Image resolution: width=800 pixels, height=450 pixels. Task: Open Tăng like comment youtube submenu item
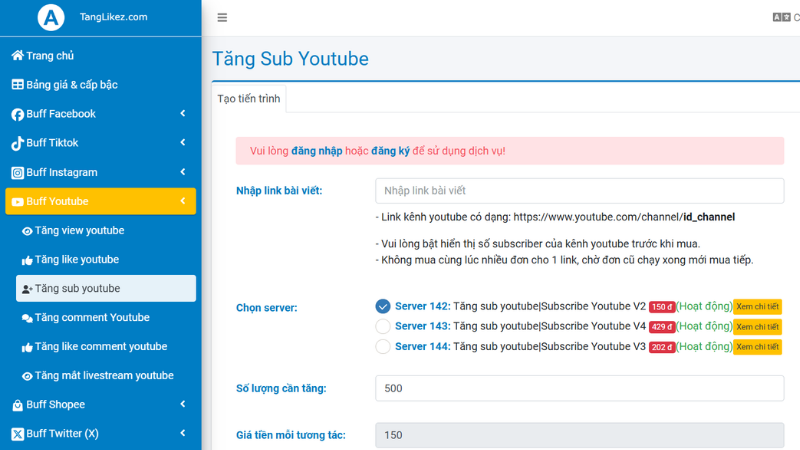coord(106,346)
